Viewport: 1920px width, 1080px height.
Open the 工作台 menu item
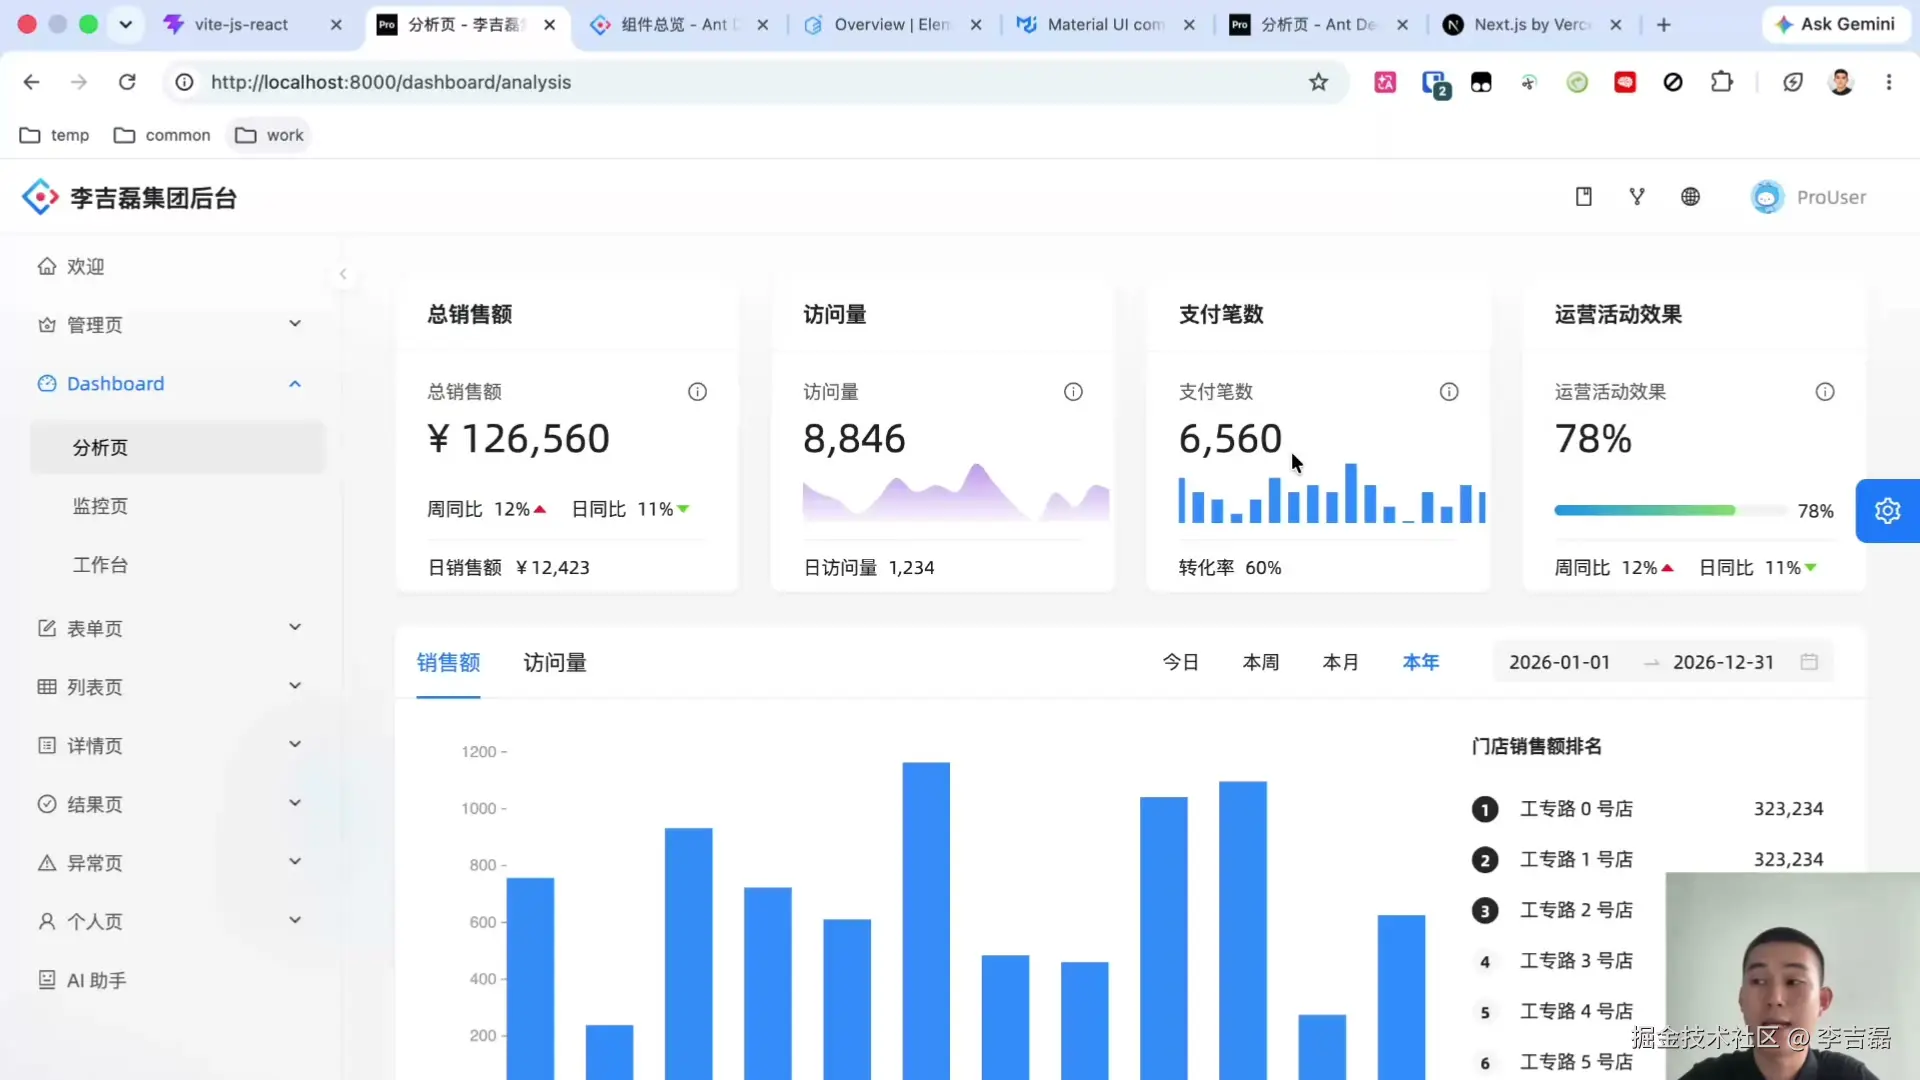pos(178,565)
